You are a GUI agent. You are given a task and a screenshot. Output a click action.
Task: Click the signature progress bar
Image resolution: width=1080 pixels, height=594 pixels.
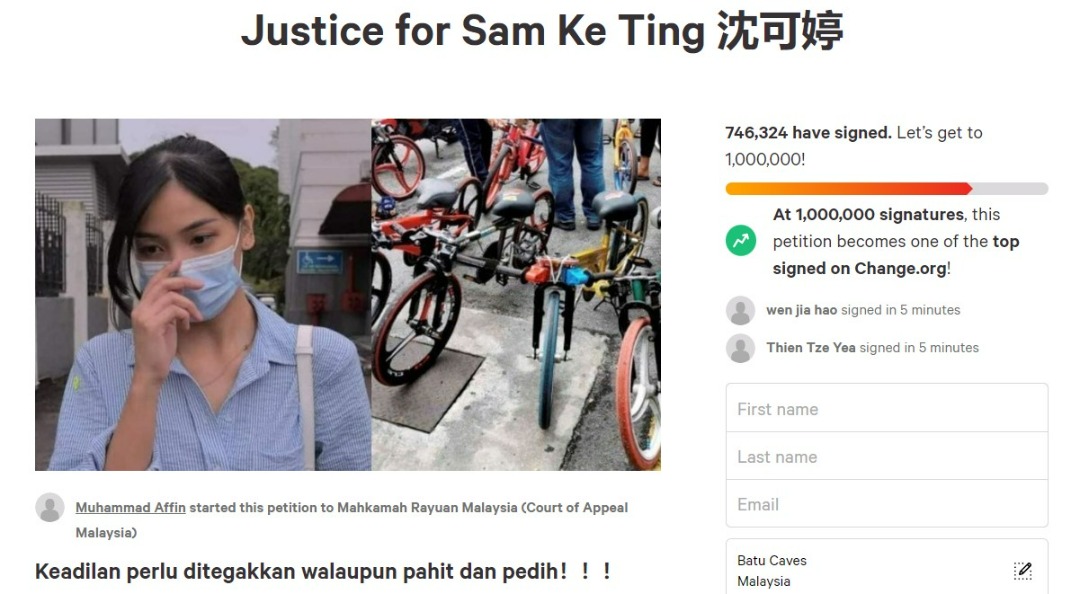click(x=886, y=188)
